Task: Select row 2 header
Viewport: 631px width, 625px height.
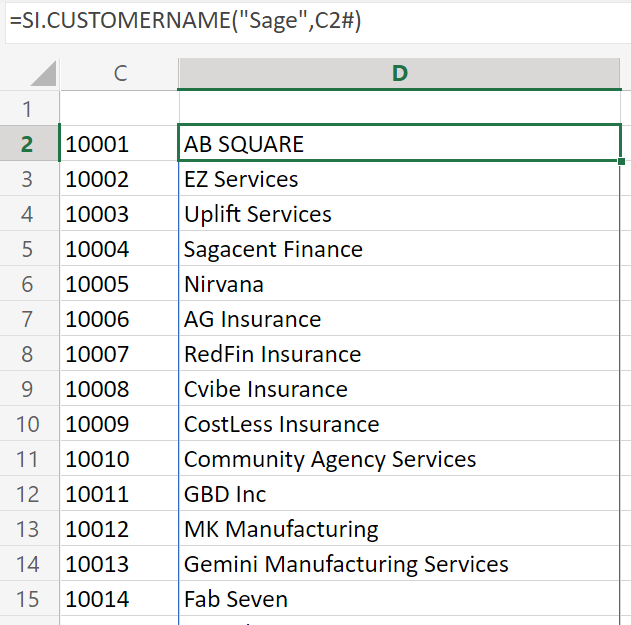Action: (x=29, y=144)
